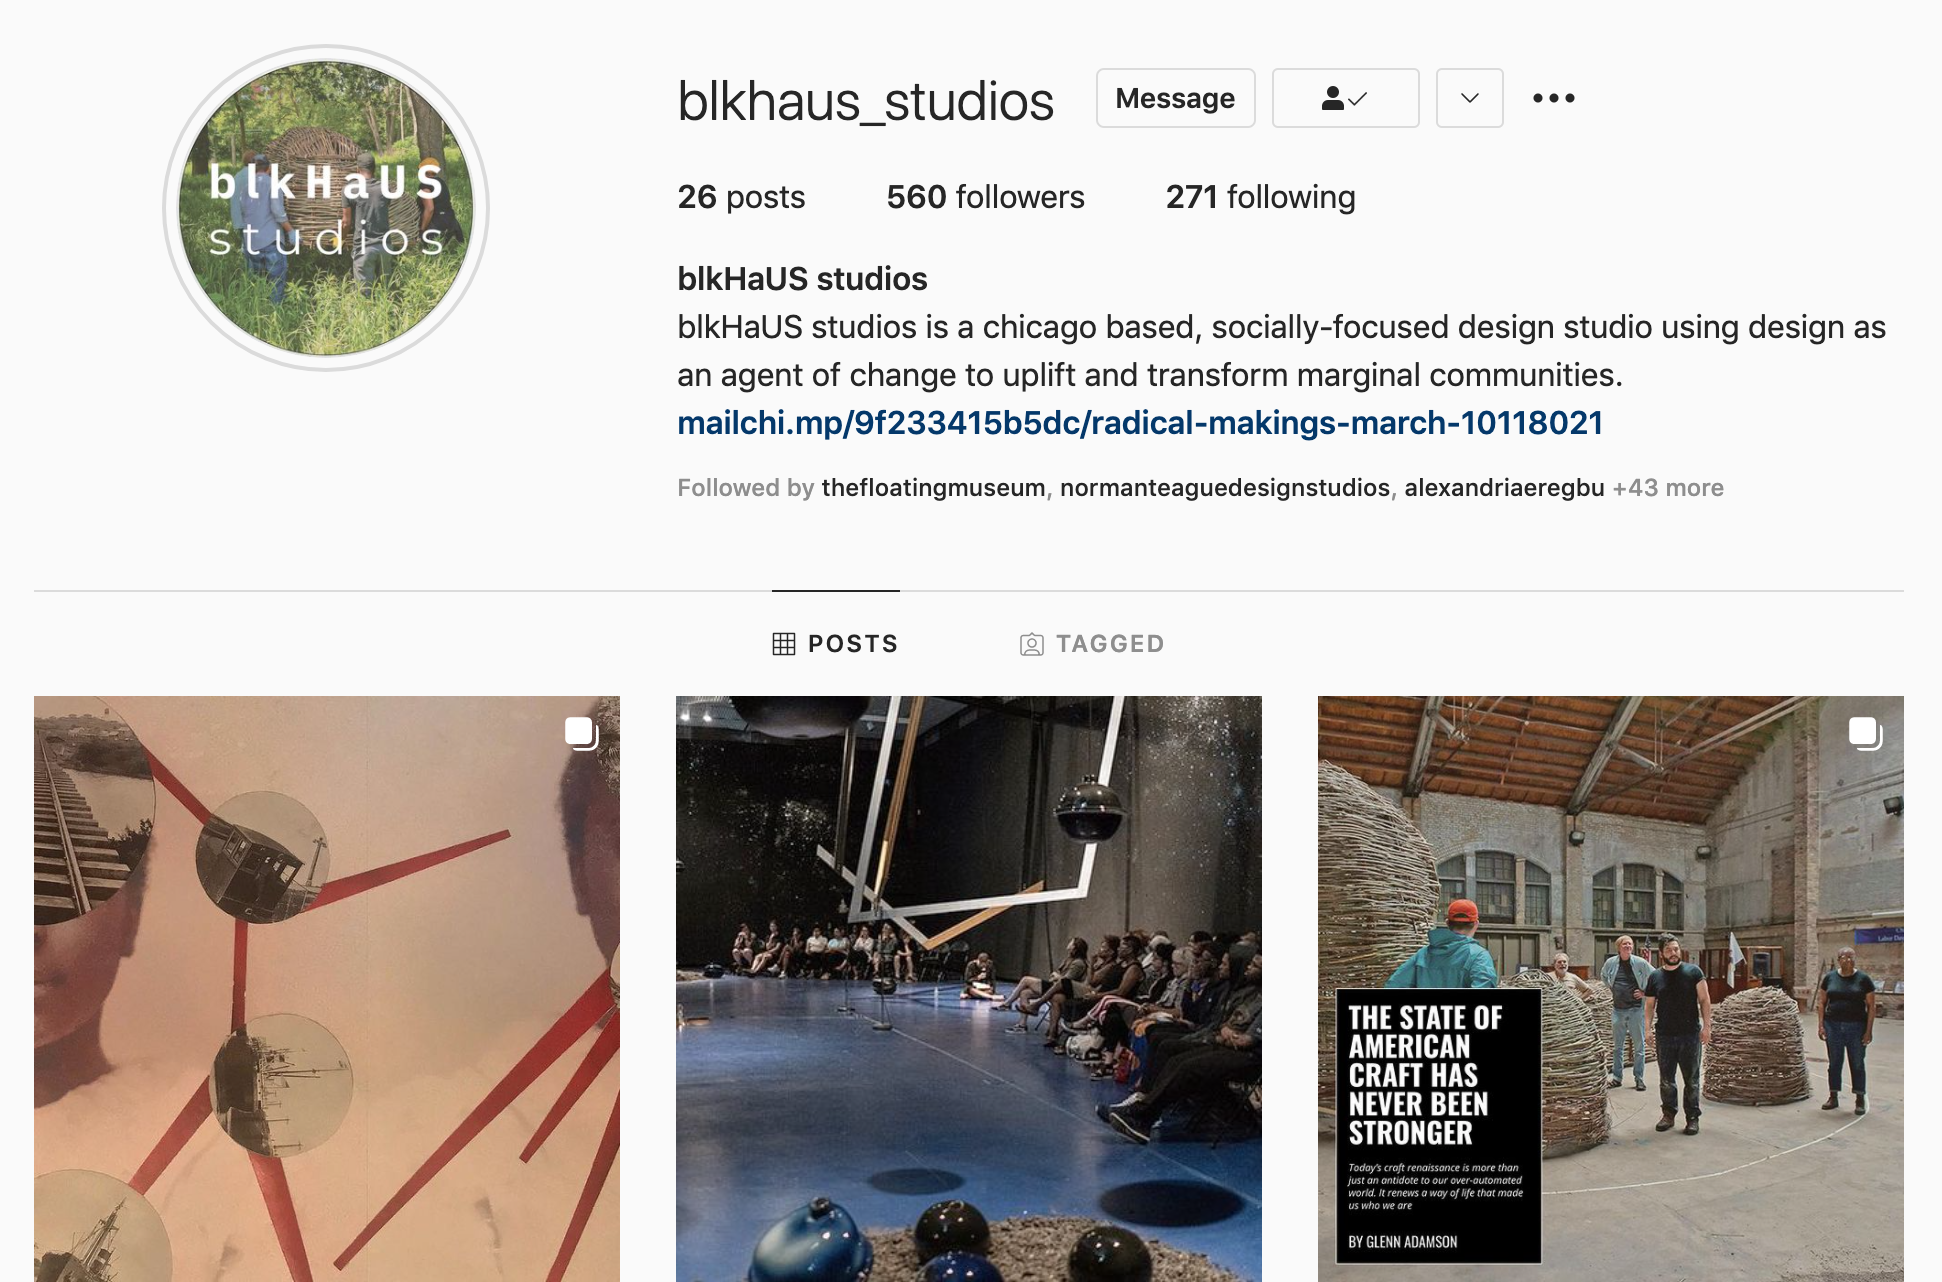Screen dimensions: 1942x1282
Task: Click the posts grid icon
Action: tap(784, 644)
